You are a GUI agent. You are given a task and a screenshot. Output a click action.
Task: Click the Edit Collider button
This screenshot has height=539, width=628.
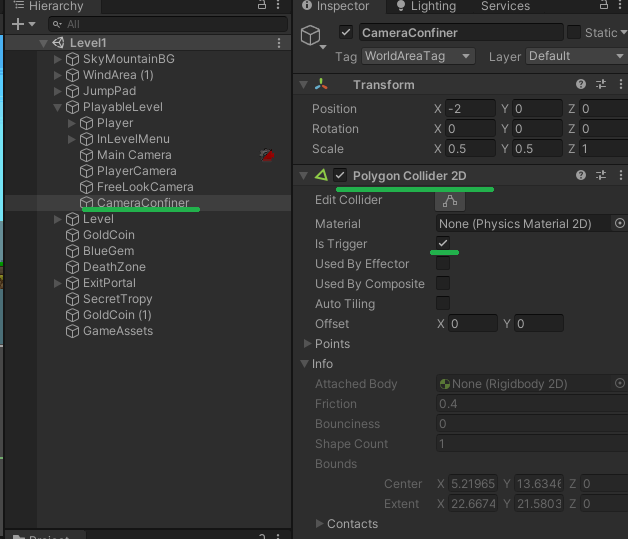(450, 201)
